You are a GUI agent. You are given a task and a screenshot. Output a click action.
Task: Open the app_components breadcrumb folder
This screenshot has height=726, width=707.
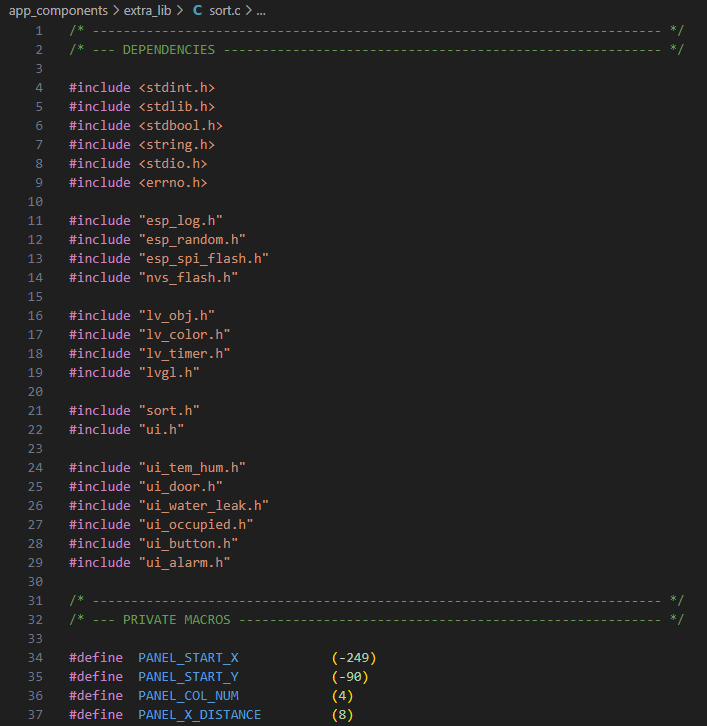click(58, 11)
